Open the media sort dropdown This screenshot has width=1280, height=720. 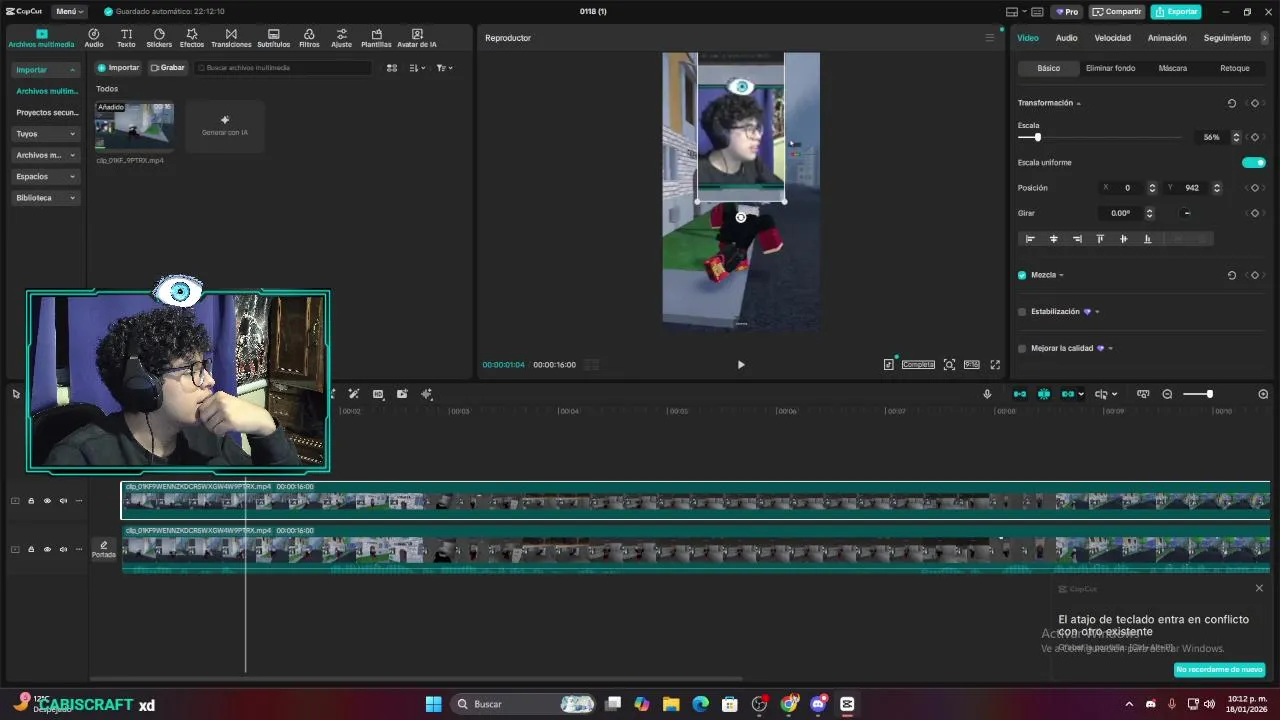(418, 68)
